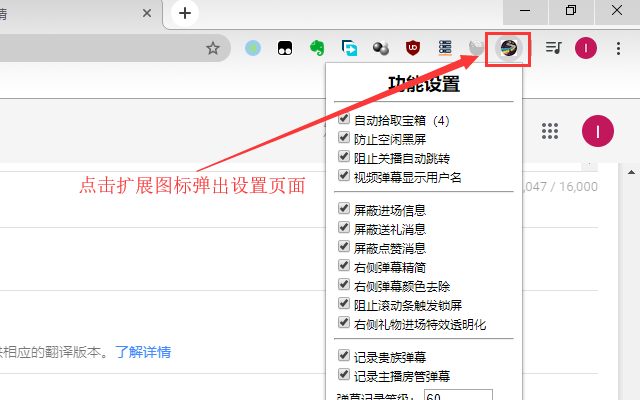The height and width of the screenshot is (400, 640).
Task: Open the Chrome profile avatar in toolbar
Action: click(586, 48)
